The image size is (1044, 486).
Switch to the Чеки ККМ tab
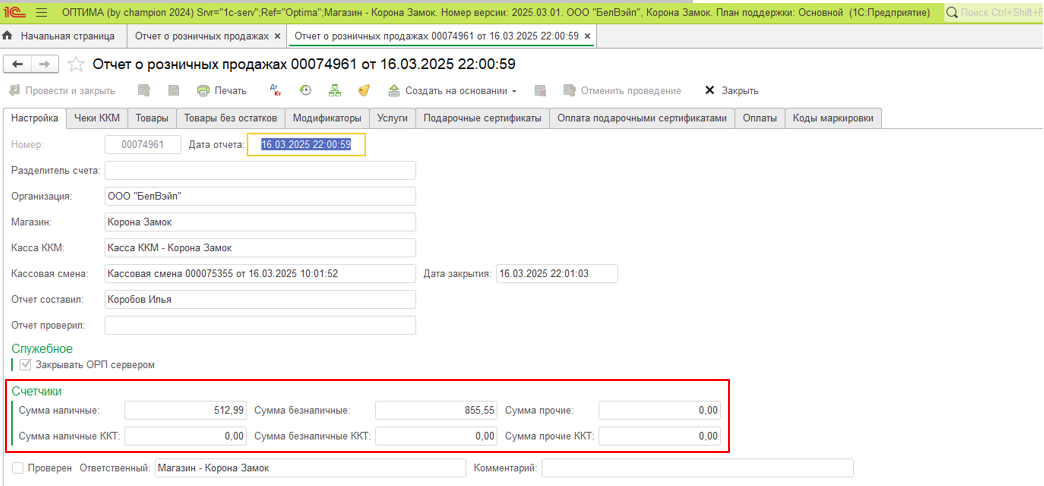coord(97,118)
